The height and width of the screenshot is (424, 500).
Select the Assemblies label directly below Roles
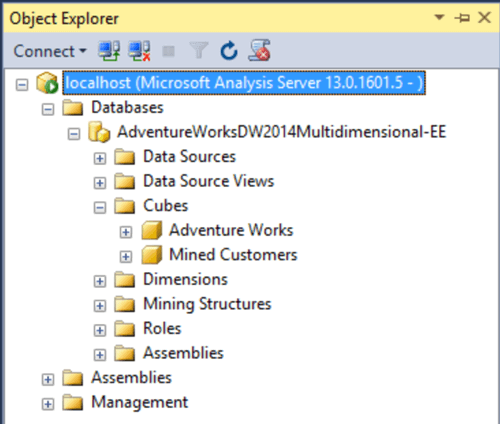point(183,353)
